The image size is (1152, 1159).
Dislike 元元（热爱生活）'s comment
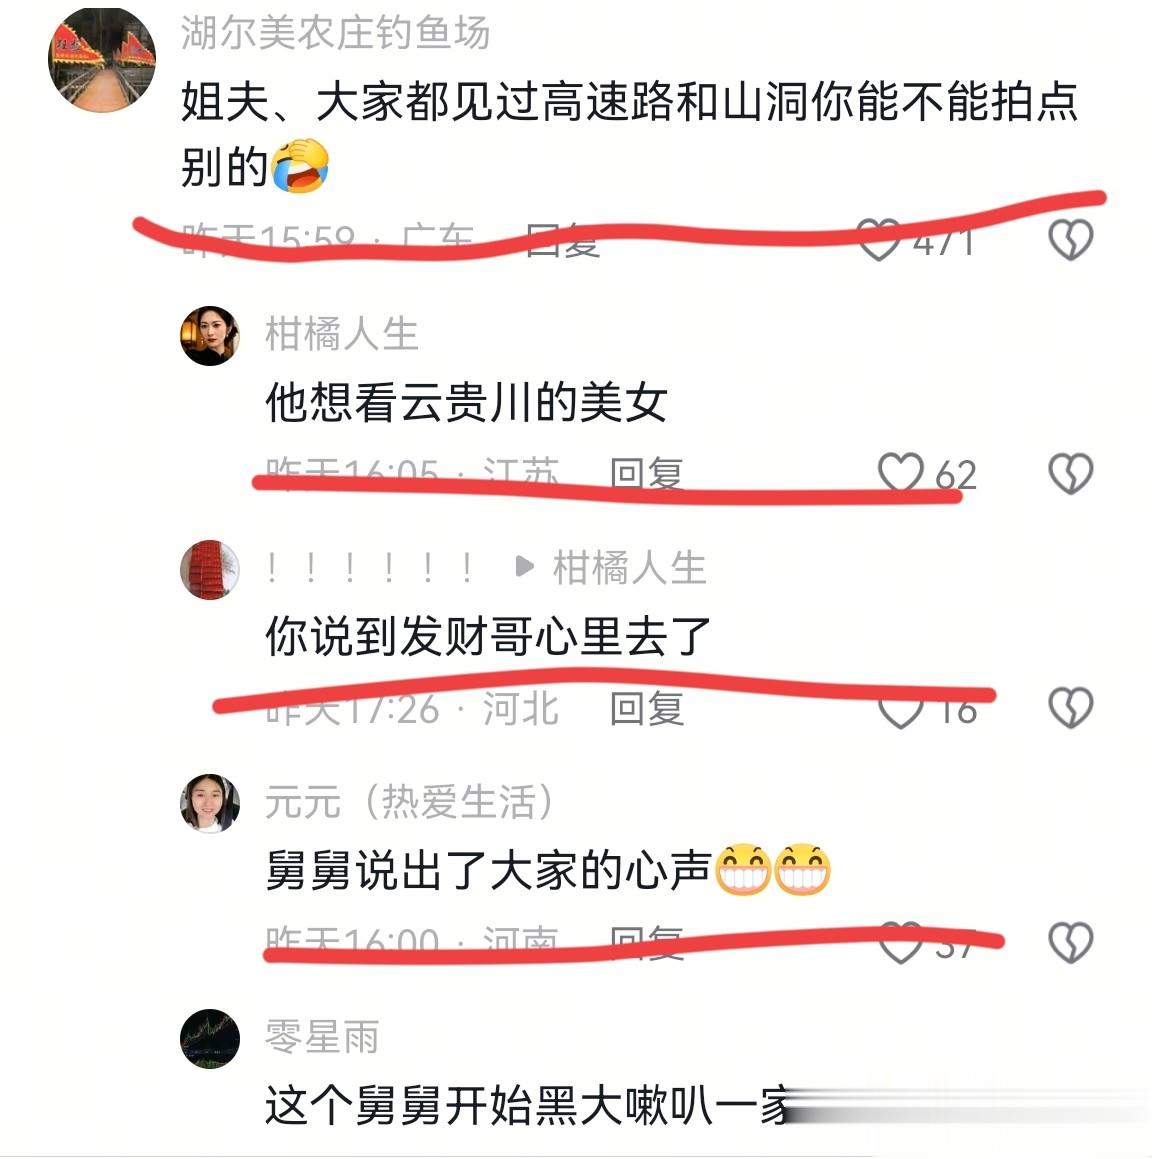click(x=1071, y=942)
